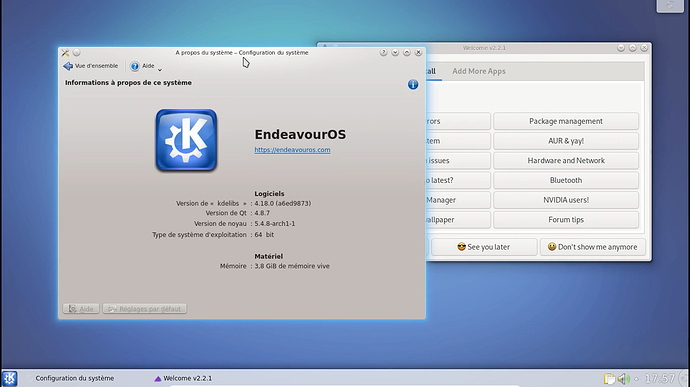The height and width of the screenshot is (387, 690).
Task: Open Hardware and Network in Welcome
Action: pos(566,161)
